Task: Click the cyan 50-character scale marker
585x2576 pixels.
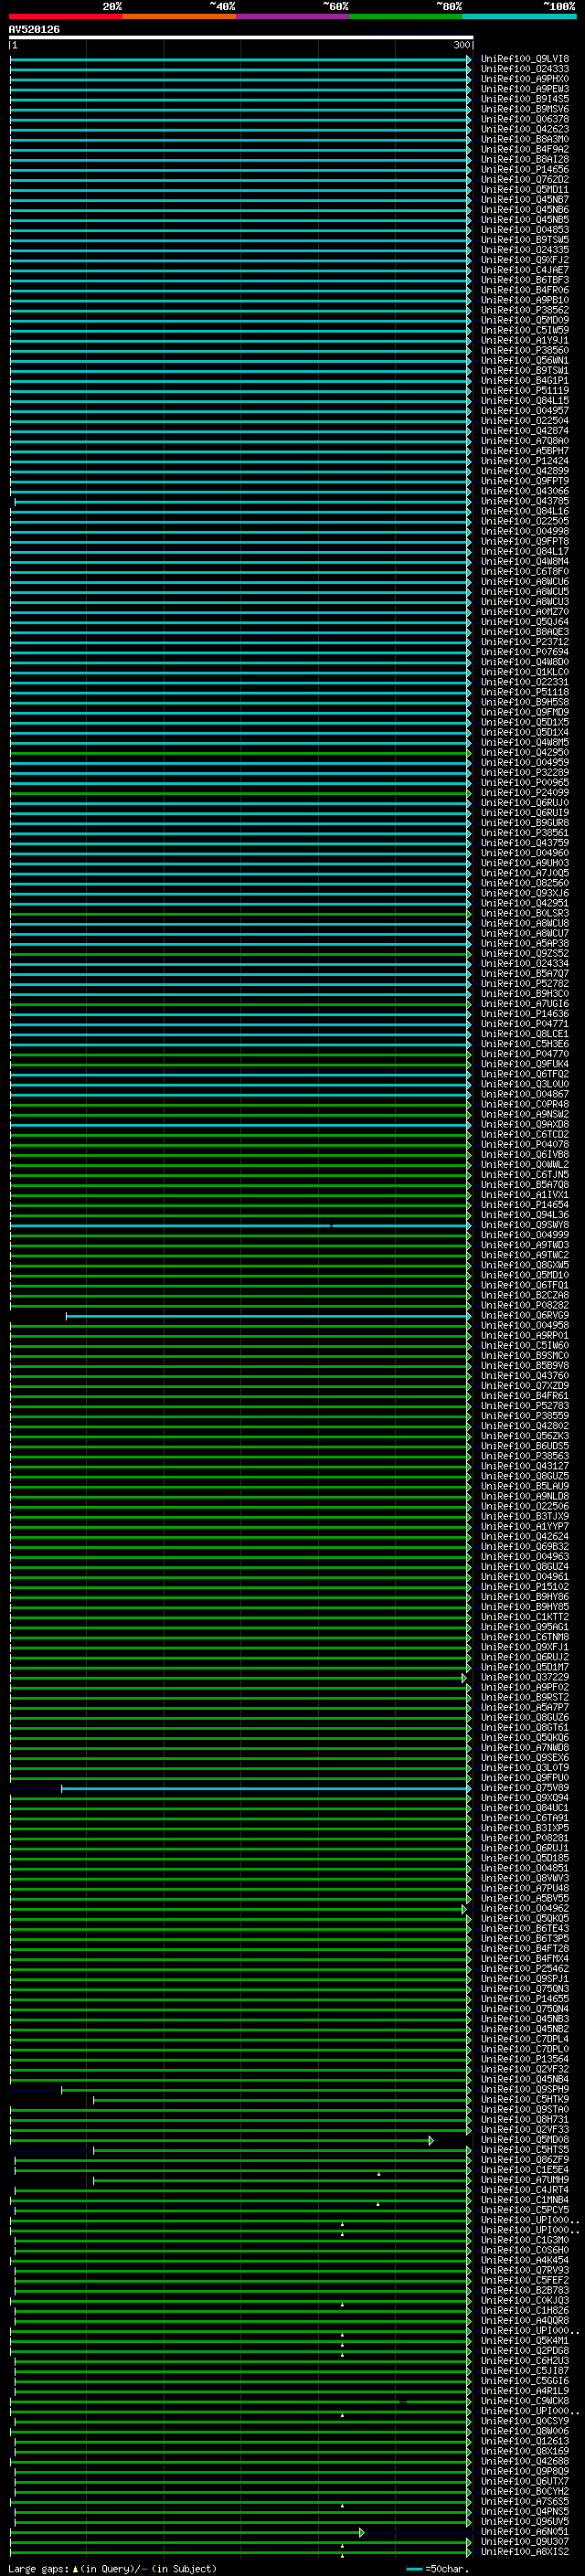Action: pos(415,2569)
